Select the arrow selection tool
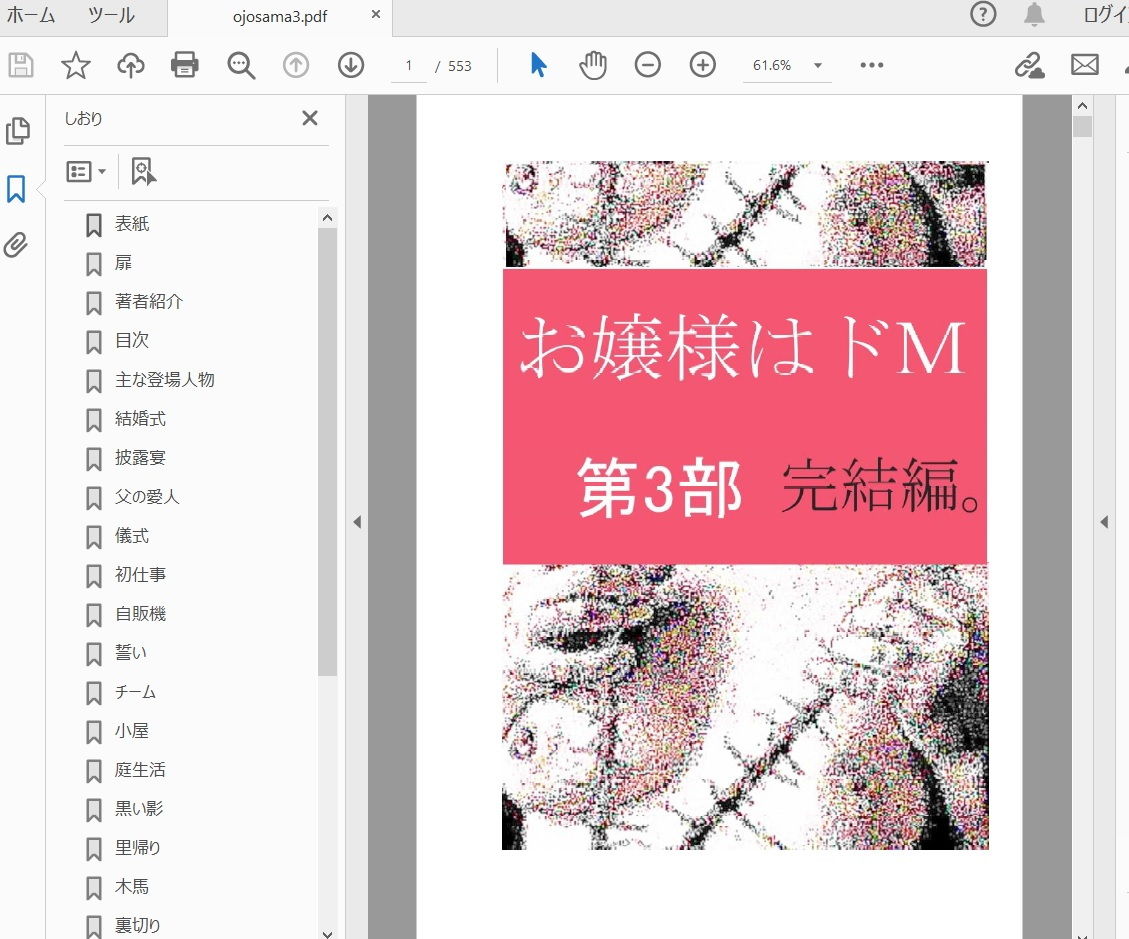Image resolution: width=1129 pixels, height=939 pixels. (x=538, y=65)
